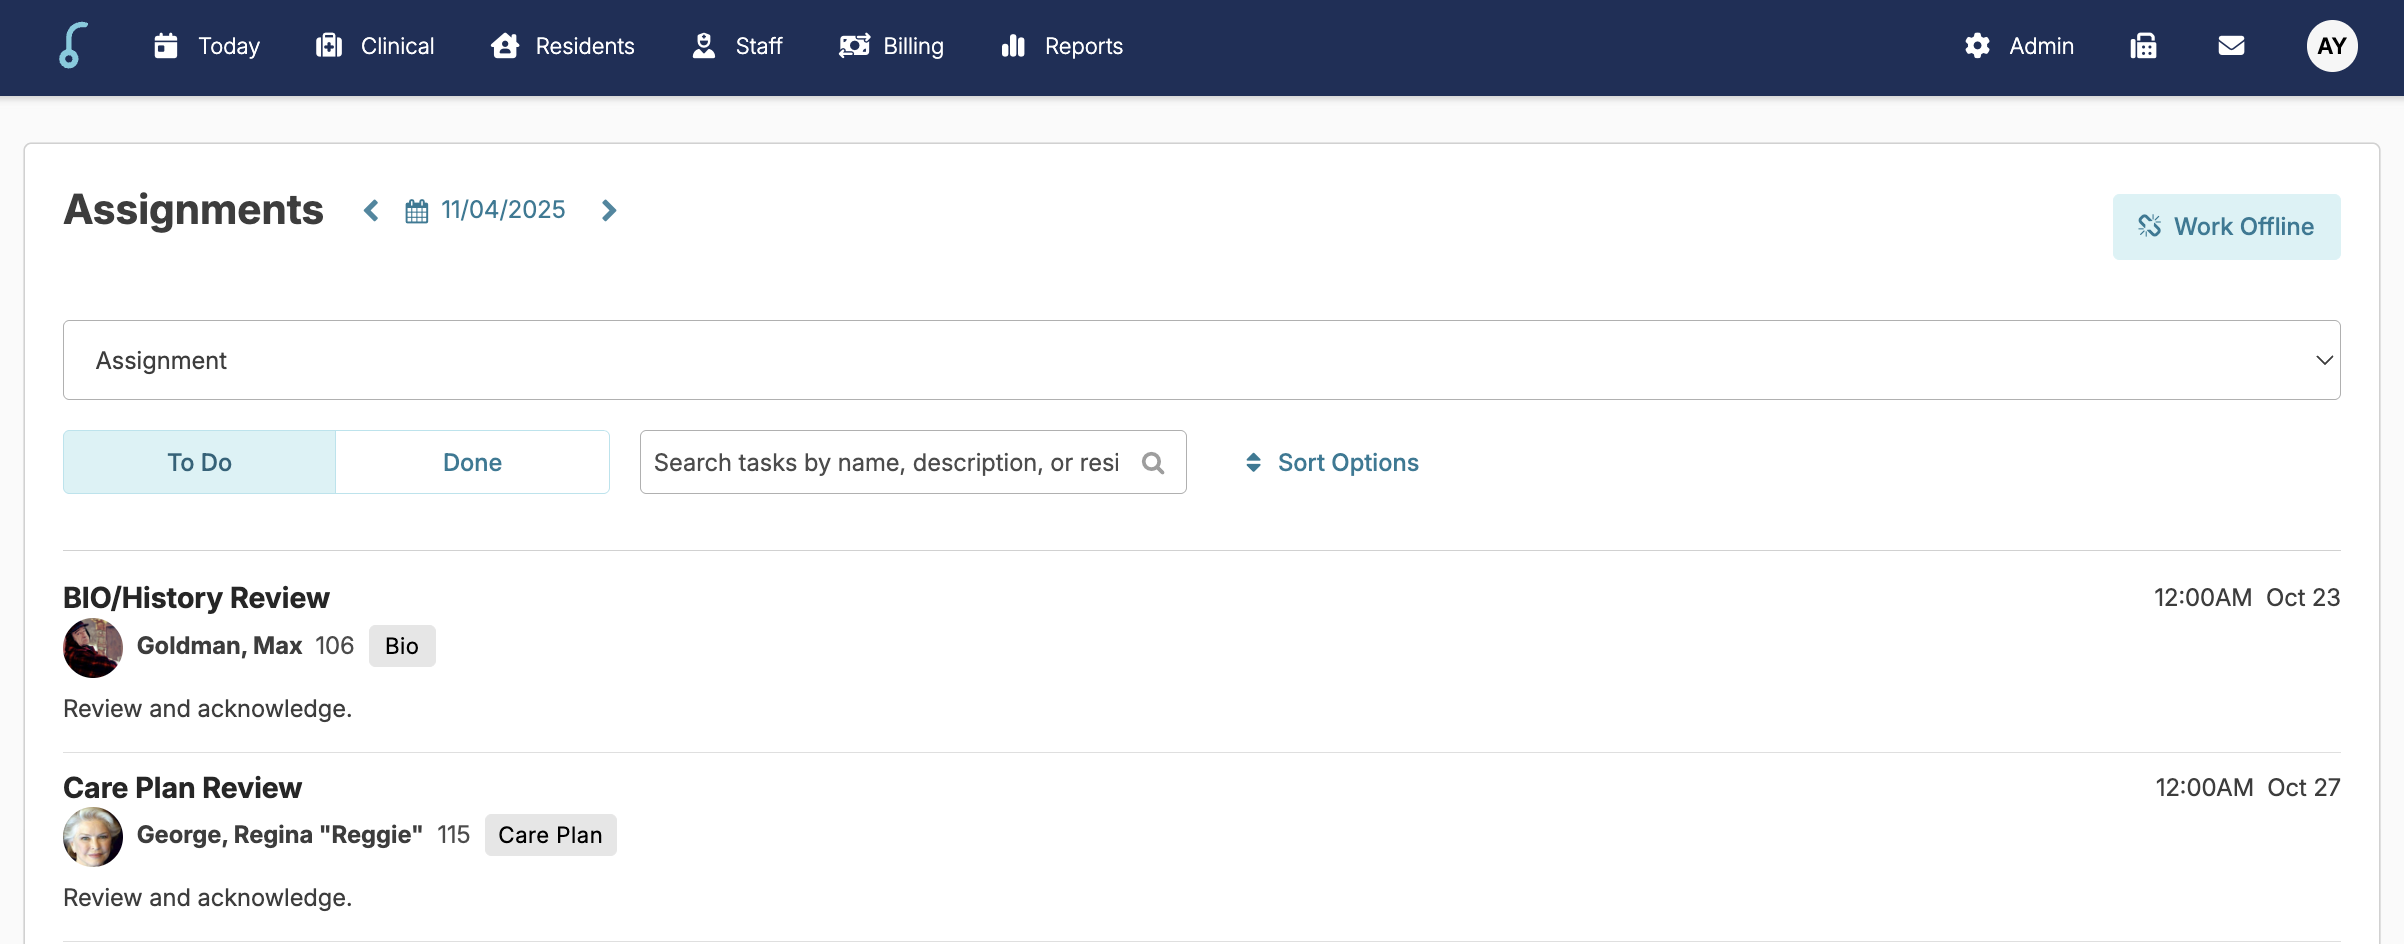The height and width of the screenshot is (944, 2404).
Task: Go to previous day with left chevron
Action: click(x=371, y=210)
